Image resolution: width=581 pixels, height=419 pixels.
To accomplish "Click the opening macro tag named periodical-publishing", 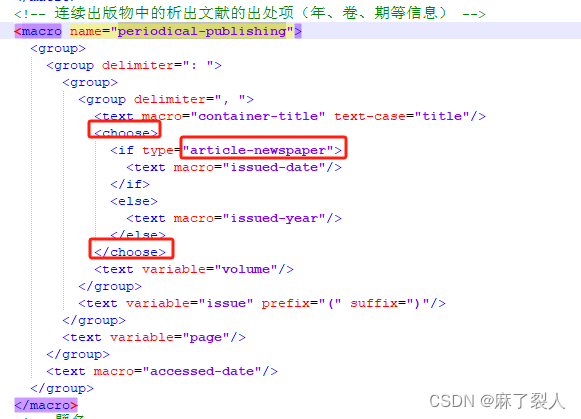I will point(158,31).
